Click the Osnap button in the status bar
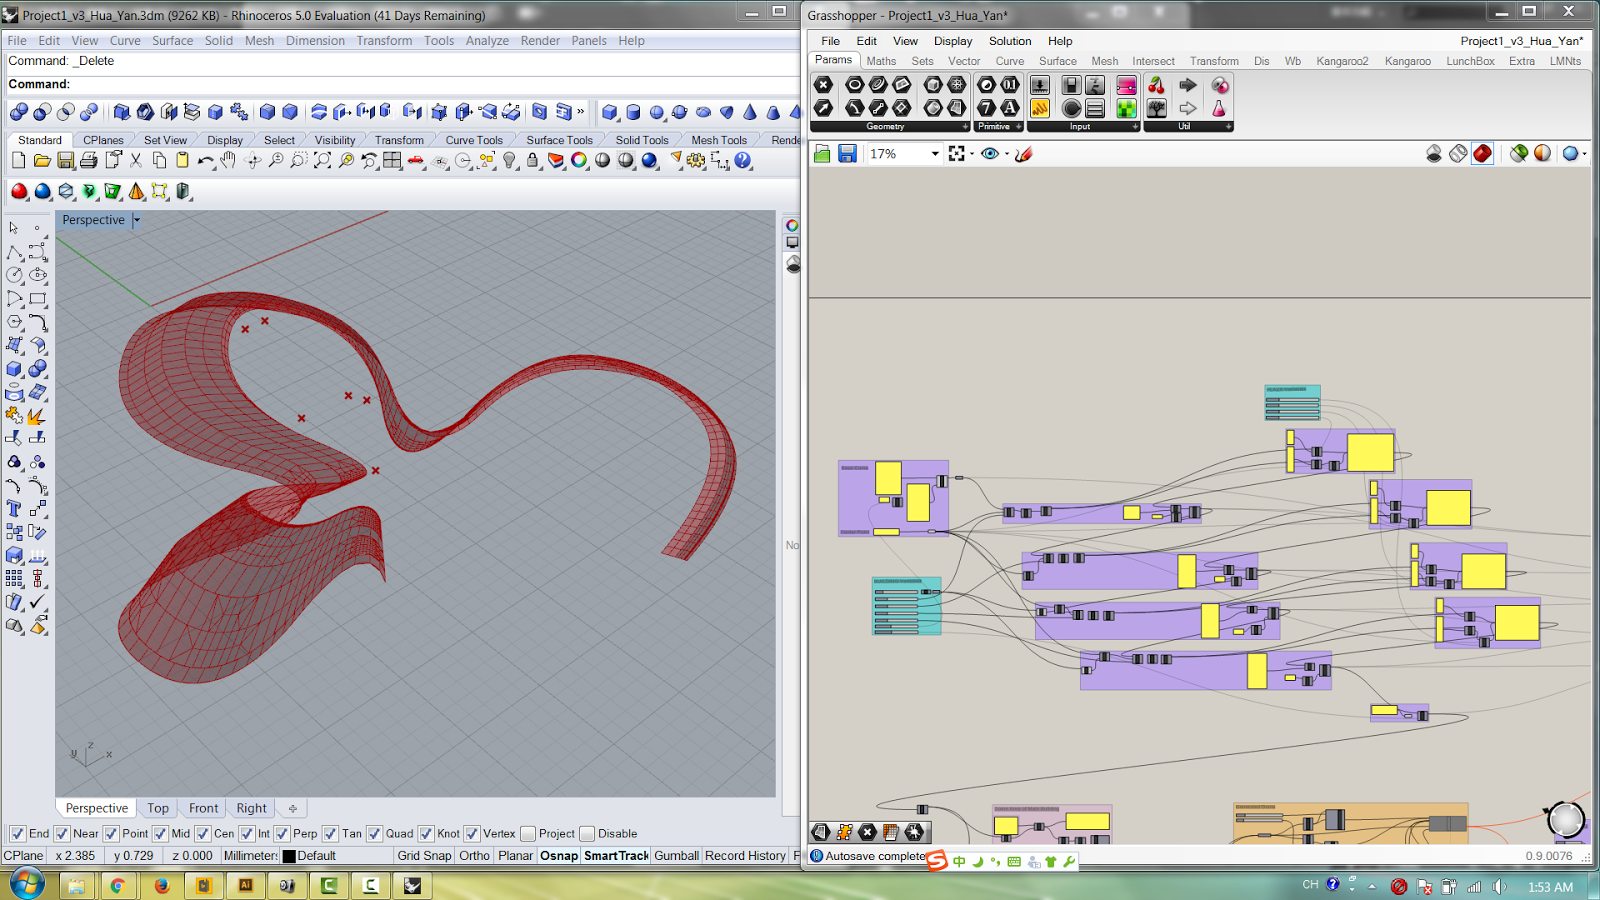 [x=557, y=856]
